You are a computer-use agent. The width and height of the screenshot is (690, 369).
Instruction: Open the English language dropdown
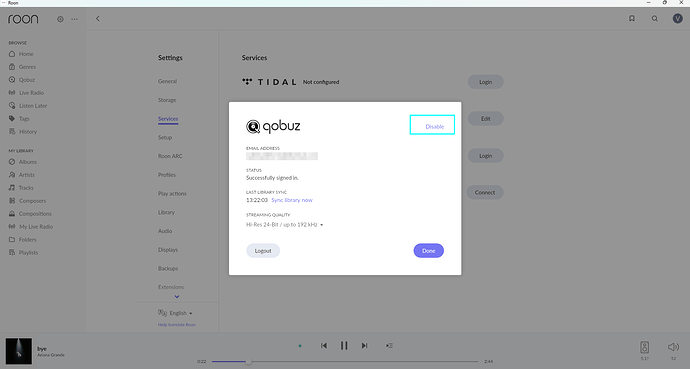point(181,313)
